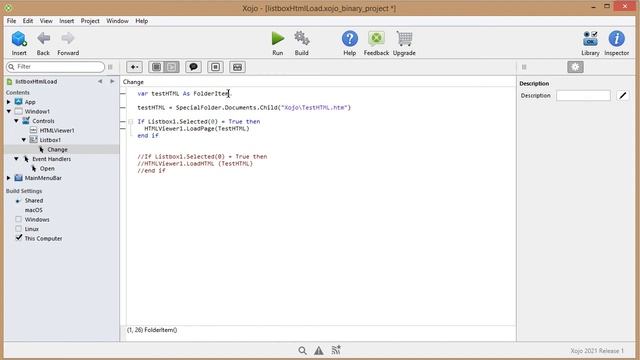
Task: Click the navigator left arrow next to listboxHtmlLoad
Action: click(x=100, y=82)
